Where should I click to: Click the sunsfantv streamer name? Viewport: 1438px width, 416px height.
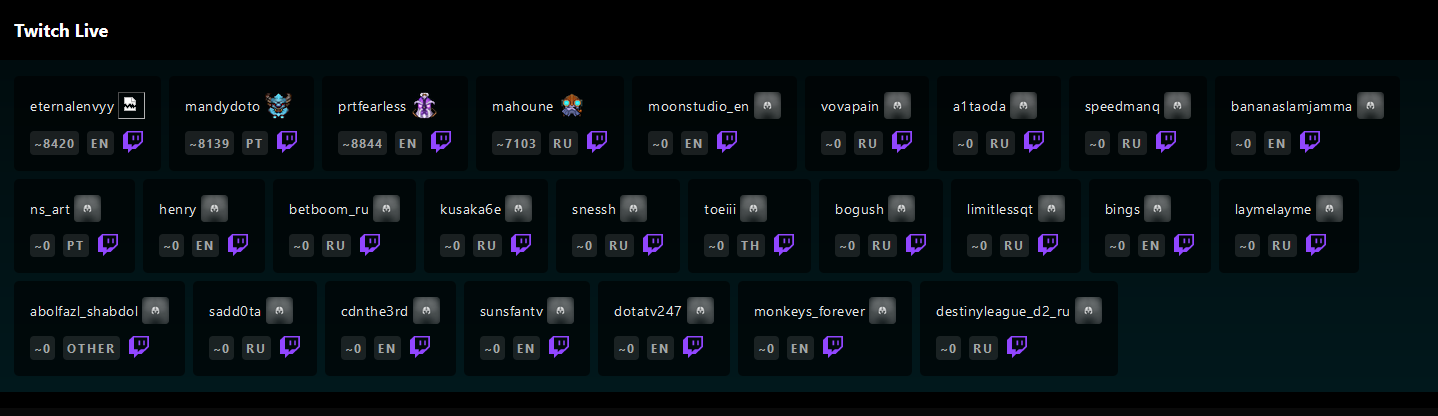click(x=511, y=311)
